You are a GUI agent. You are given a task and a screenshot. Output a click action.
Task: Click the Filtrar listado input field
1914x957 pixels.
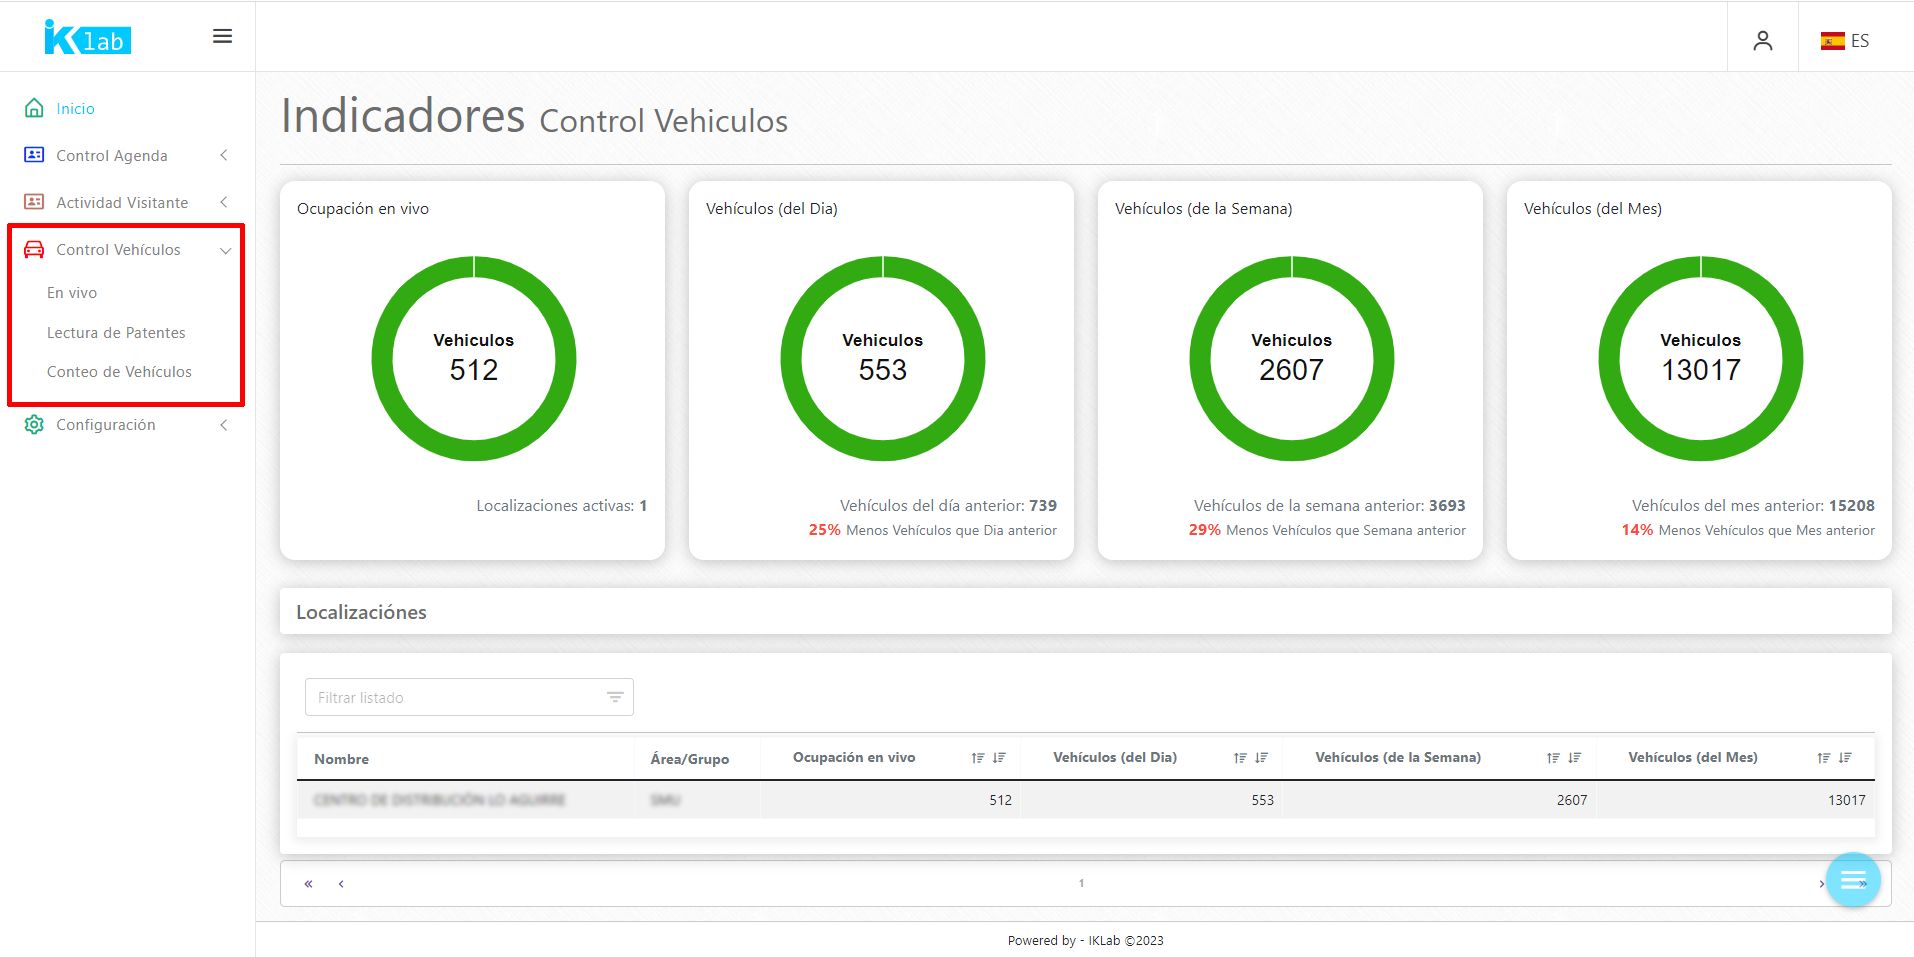pyautogui.click(x=455, y=698)
